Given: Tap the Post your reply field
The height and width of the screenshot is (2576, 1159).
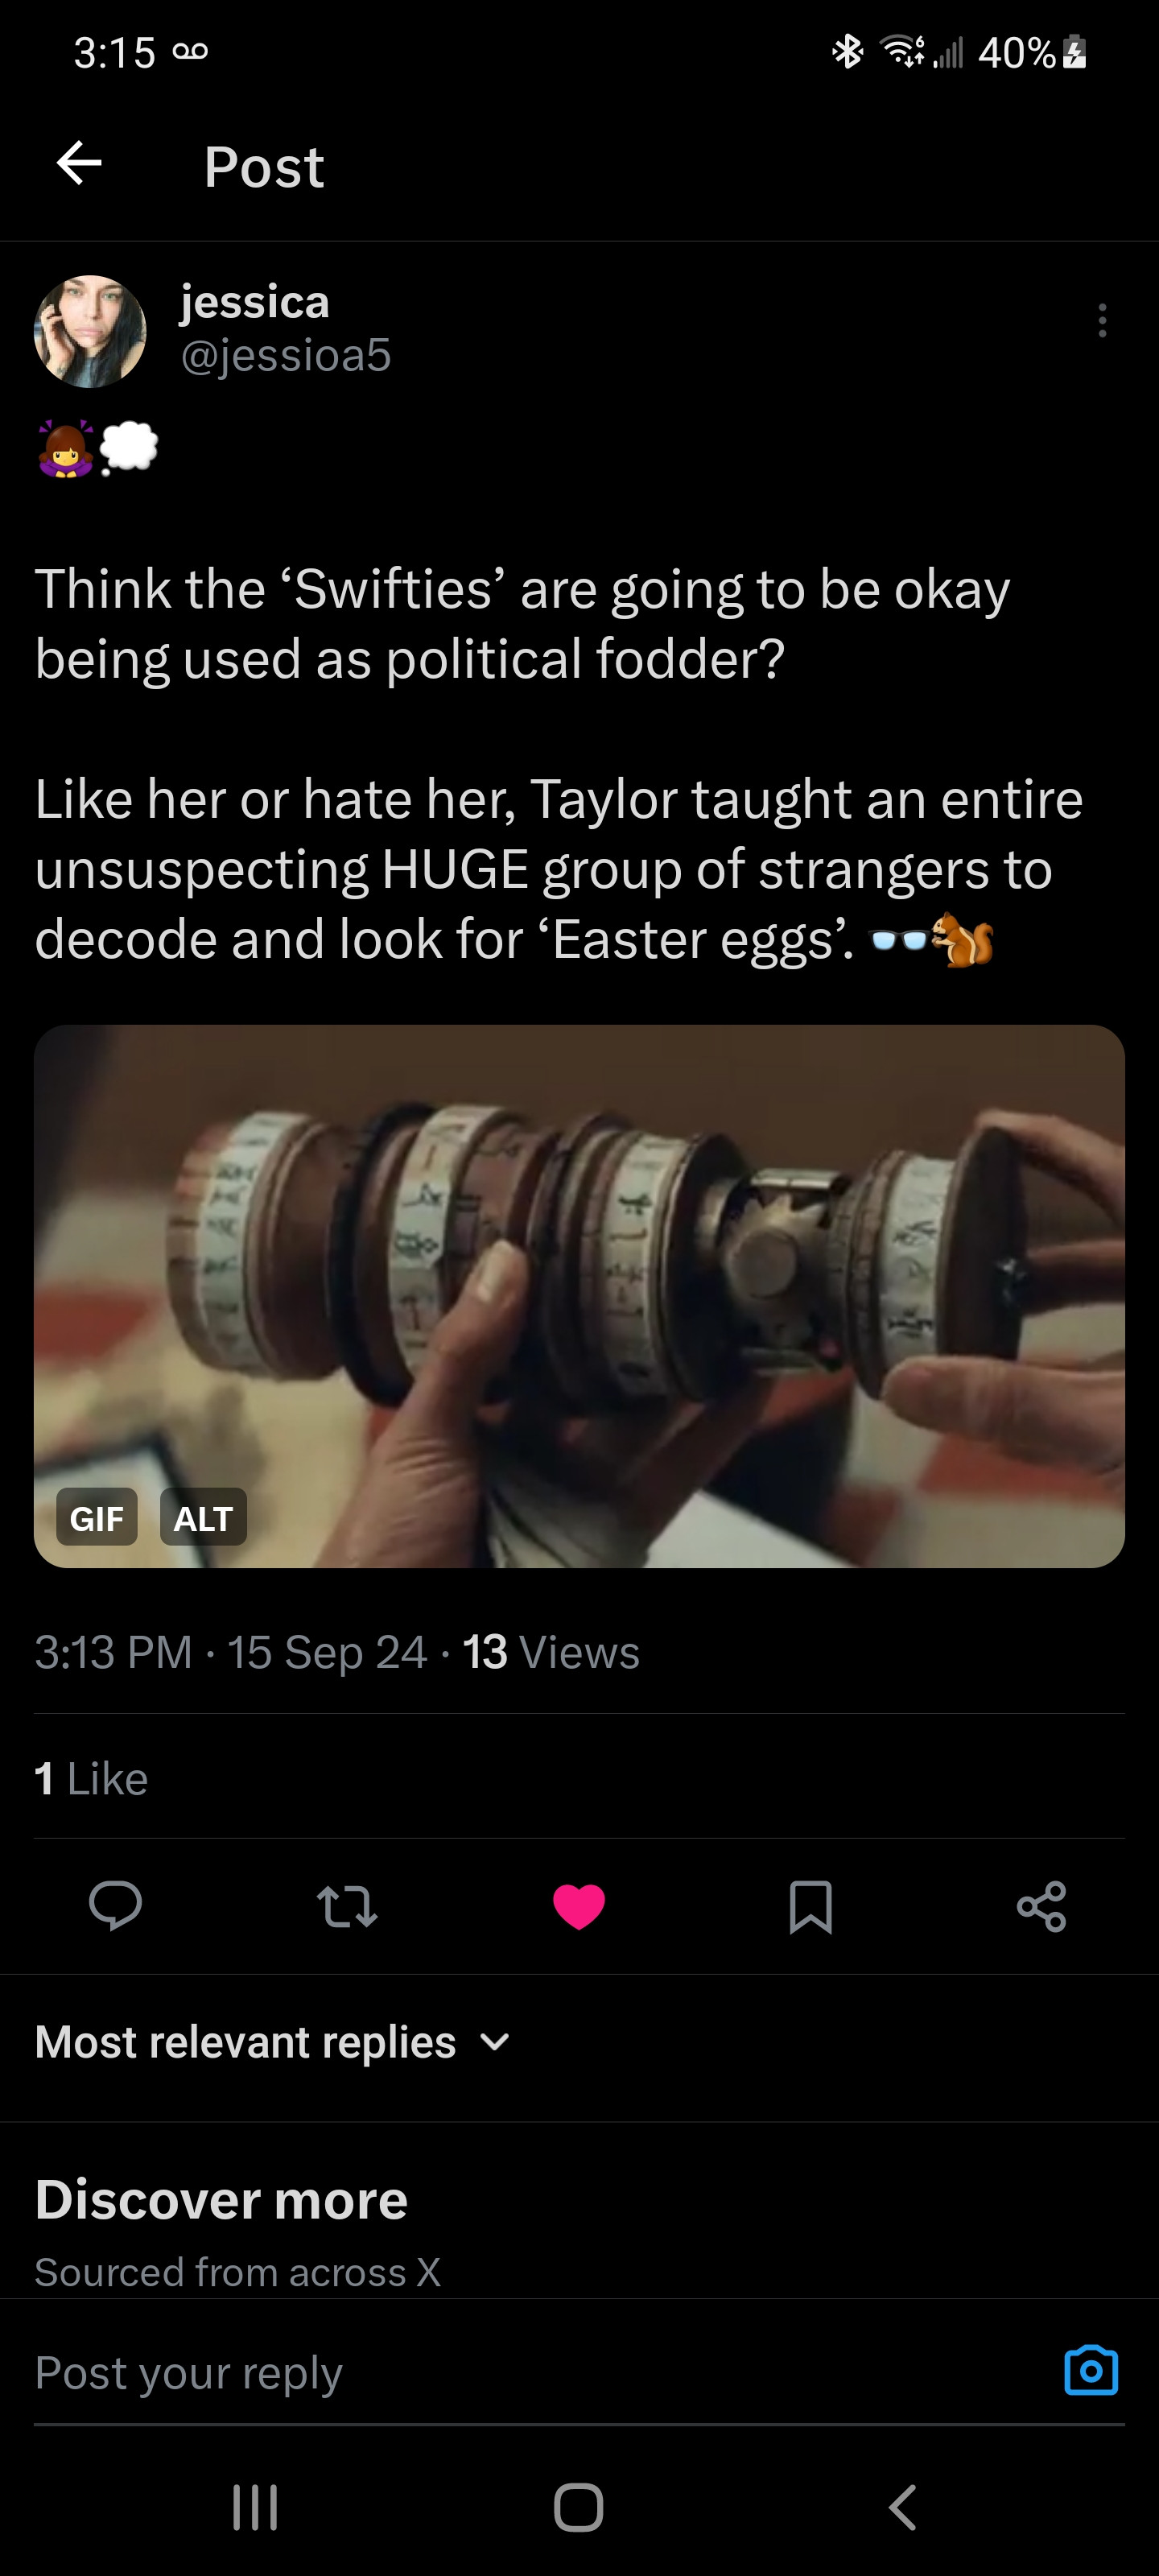Looking at the screenshot, I should tap(500, 2372).
